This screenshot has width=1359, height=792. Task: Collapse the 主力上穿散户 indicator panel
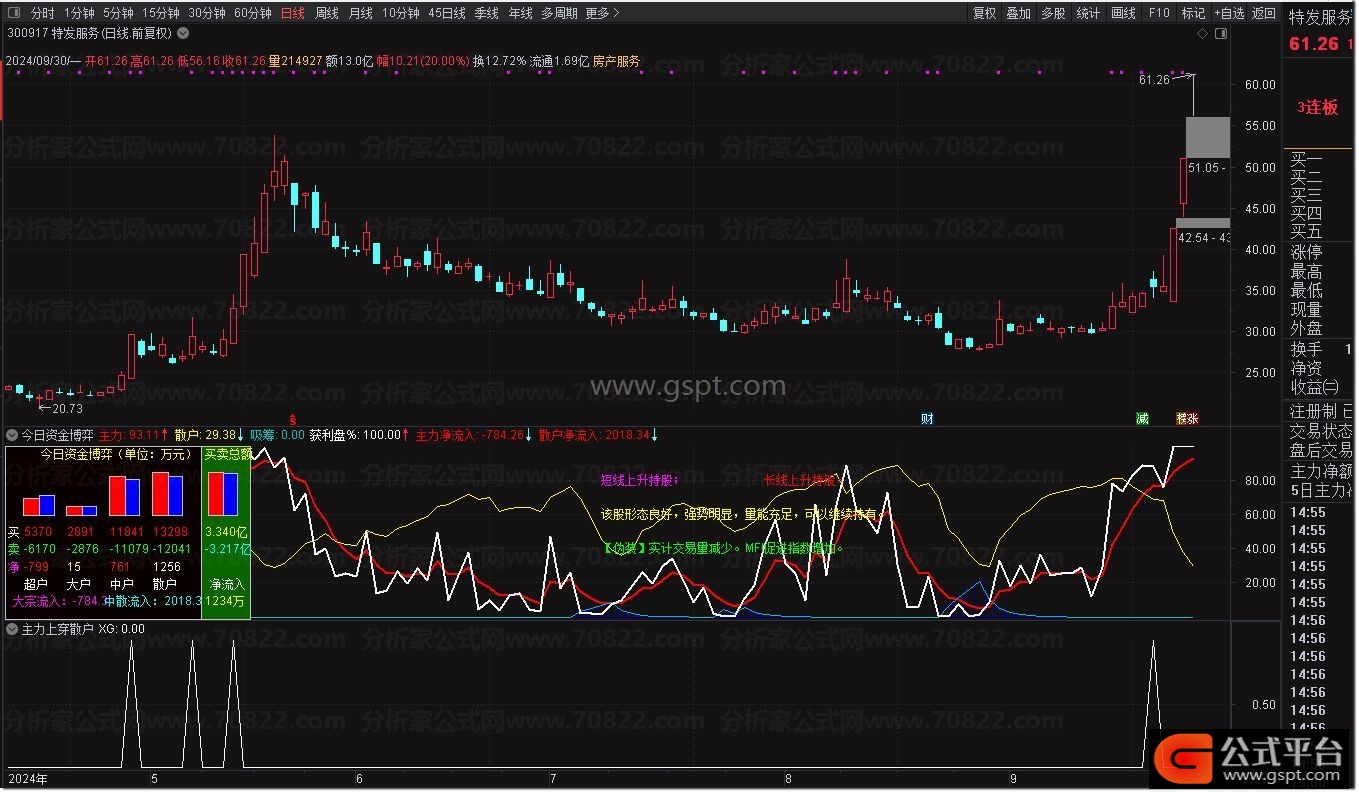coord(13,629)
